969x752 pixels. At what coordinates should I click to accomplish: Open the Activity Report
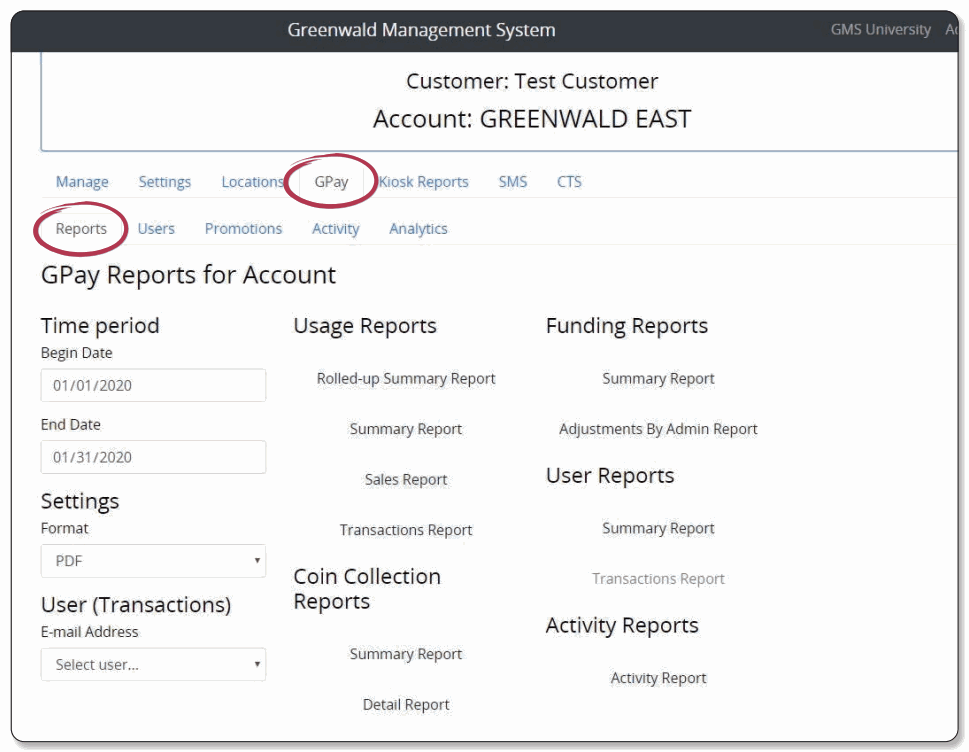[x=658, y=678]
